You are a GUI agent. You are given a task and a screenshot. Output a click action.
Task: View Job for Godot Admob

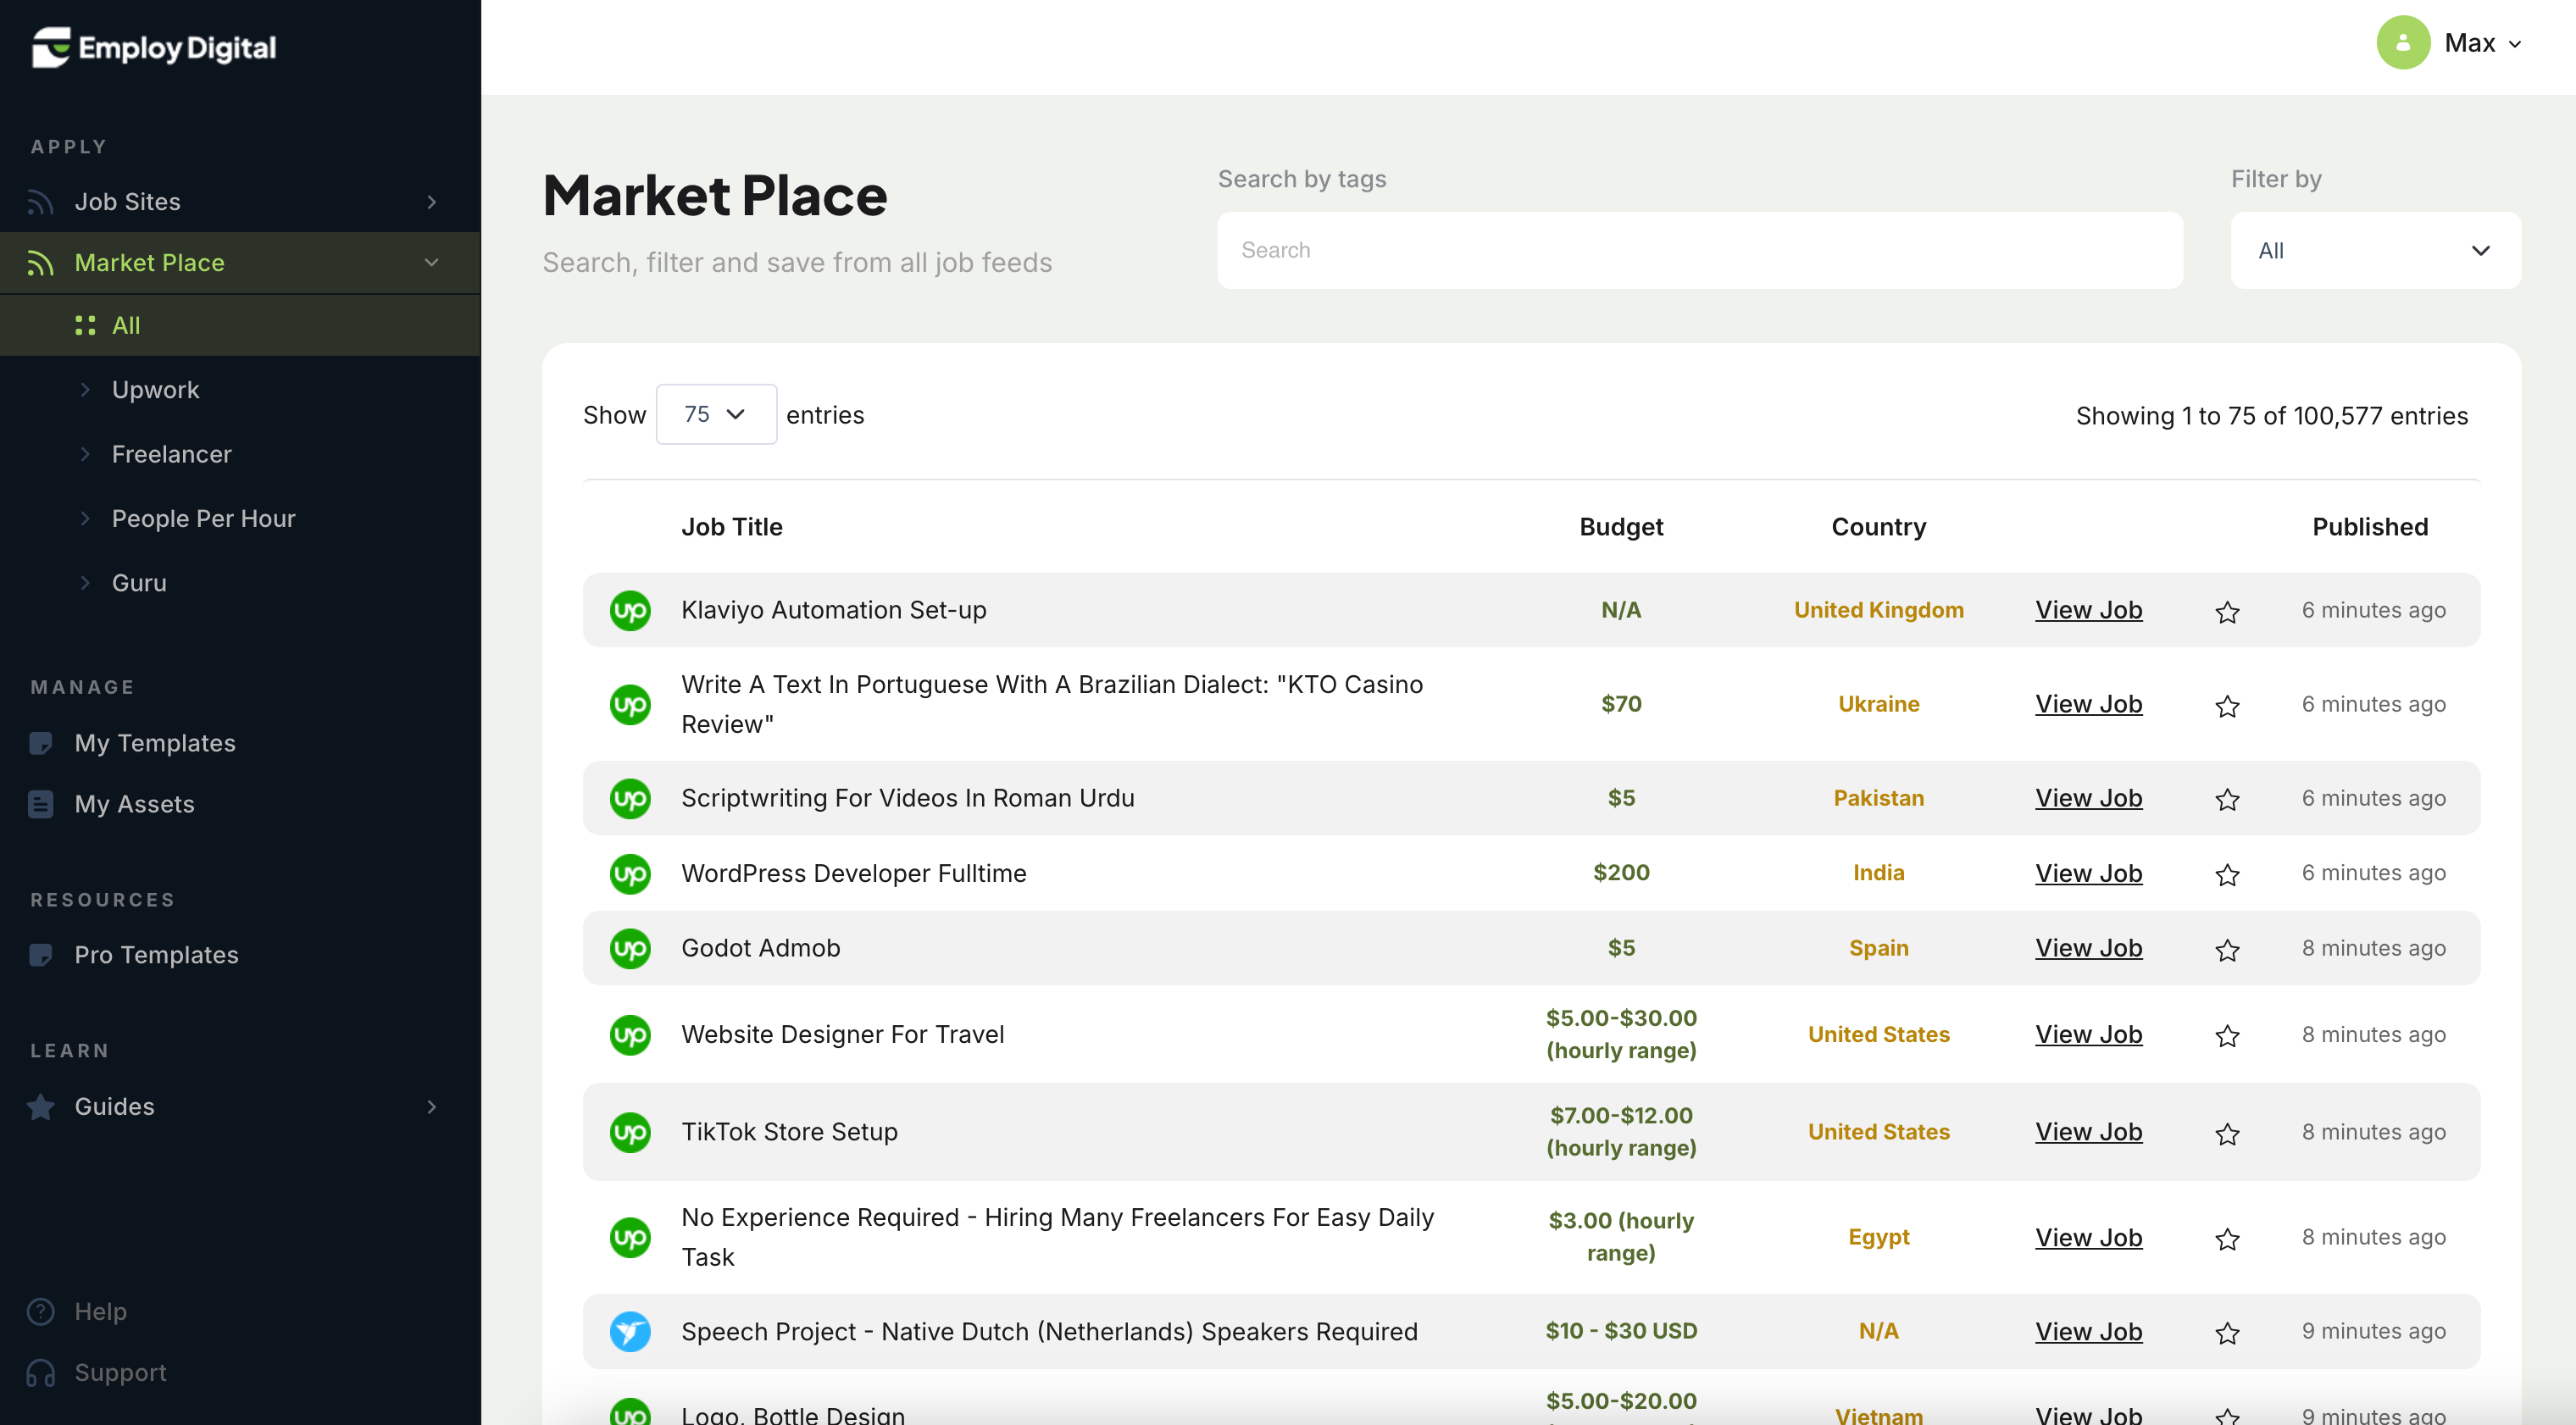2088,948
